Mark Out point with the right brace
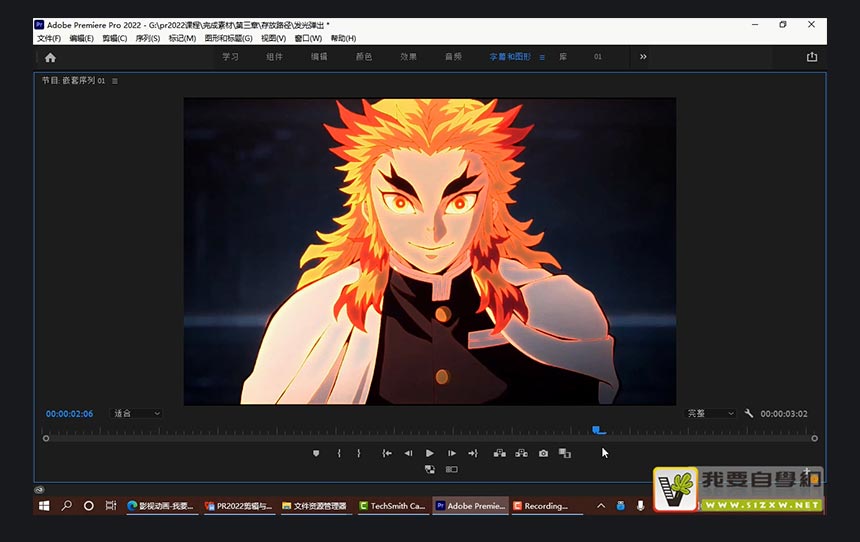The height and width of the screenshot is (542, 860). [359, 454]
